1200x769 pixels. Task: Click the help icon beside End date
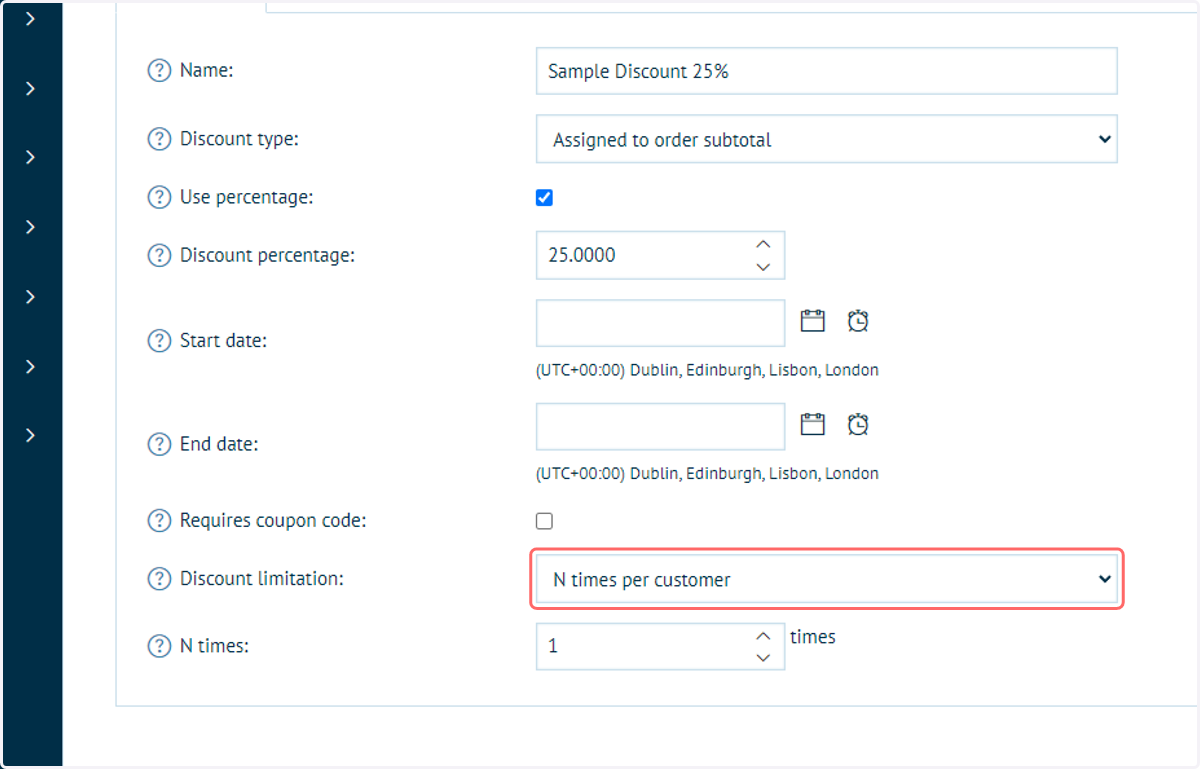(x=159, y=444)
